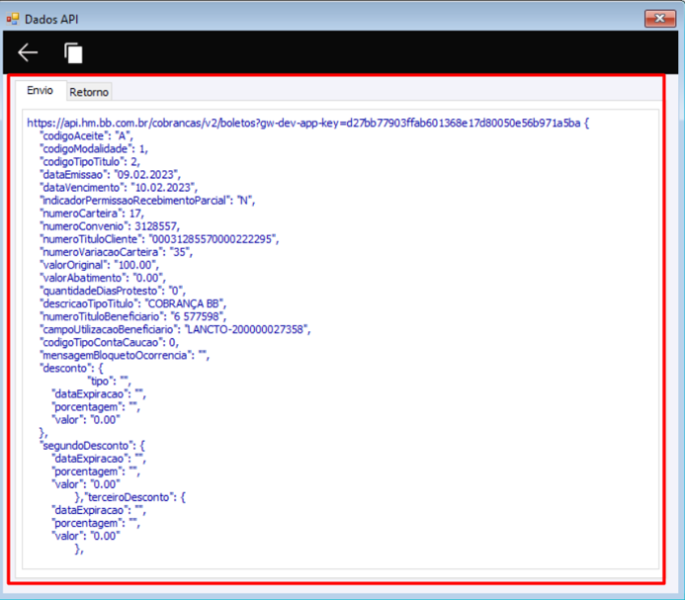This screenshot has width=685, height=600.
Task: Click the api.hm.bb.com.br URL line
Action: click(308, 123)
